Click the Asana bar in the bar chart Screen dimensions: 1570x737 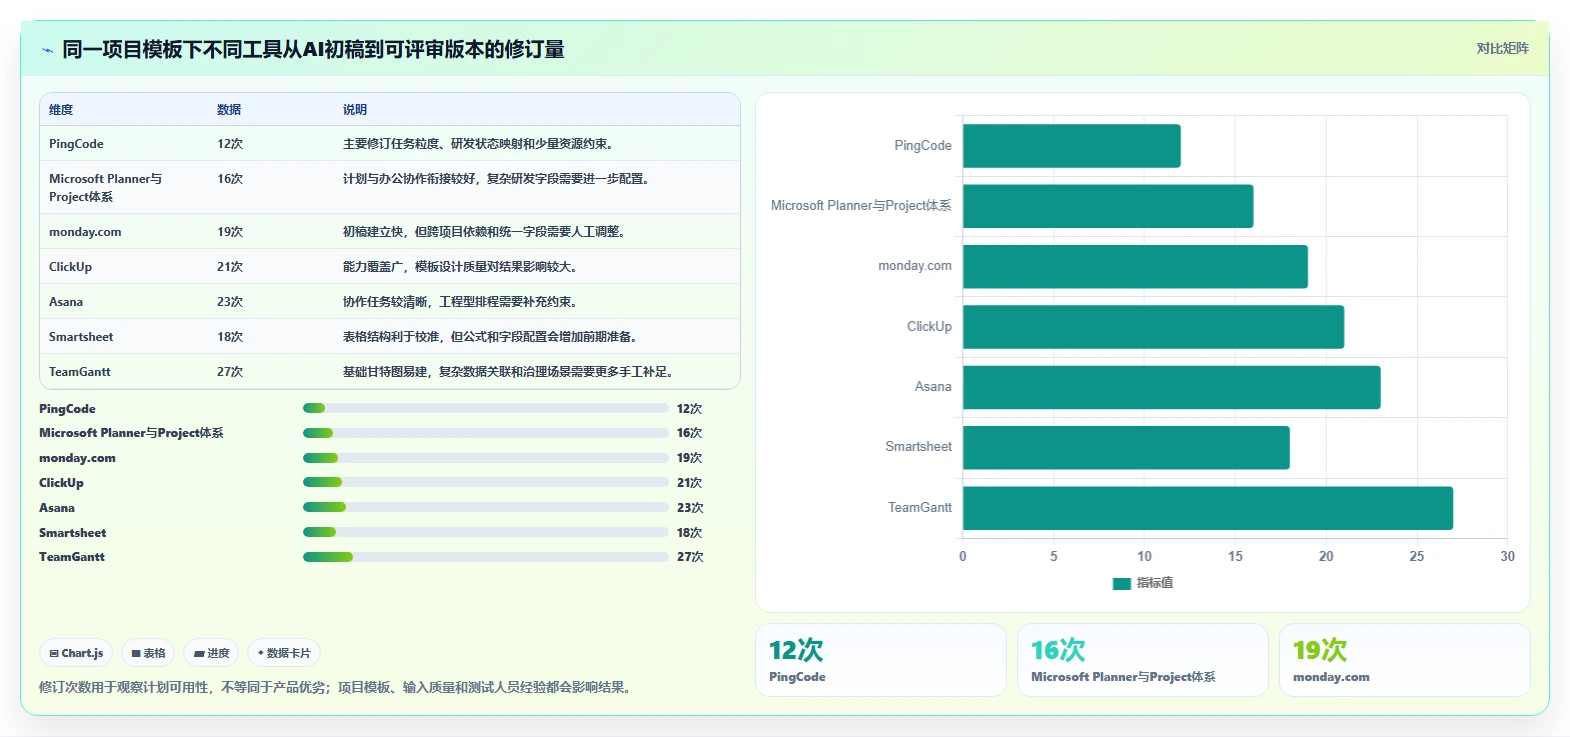[x=1171, y=387]
